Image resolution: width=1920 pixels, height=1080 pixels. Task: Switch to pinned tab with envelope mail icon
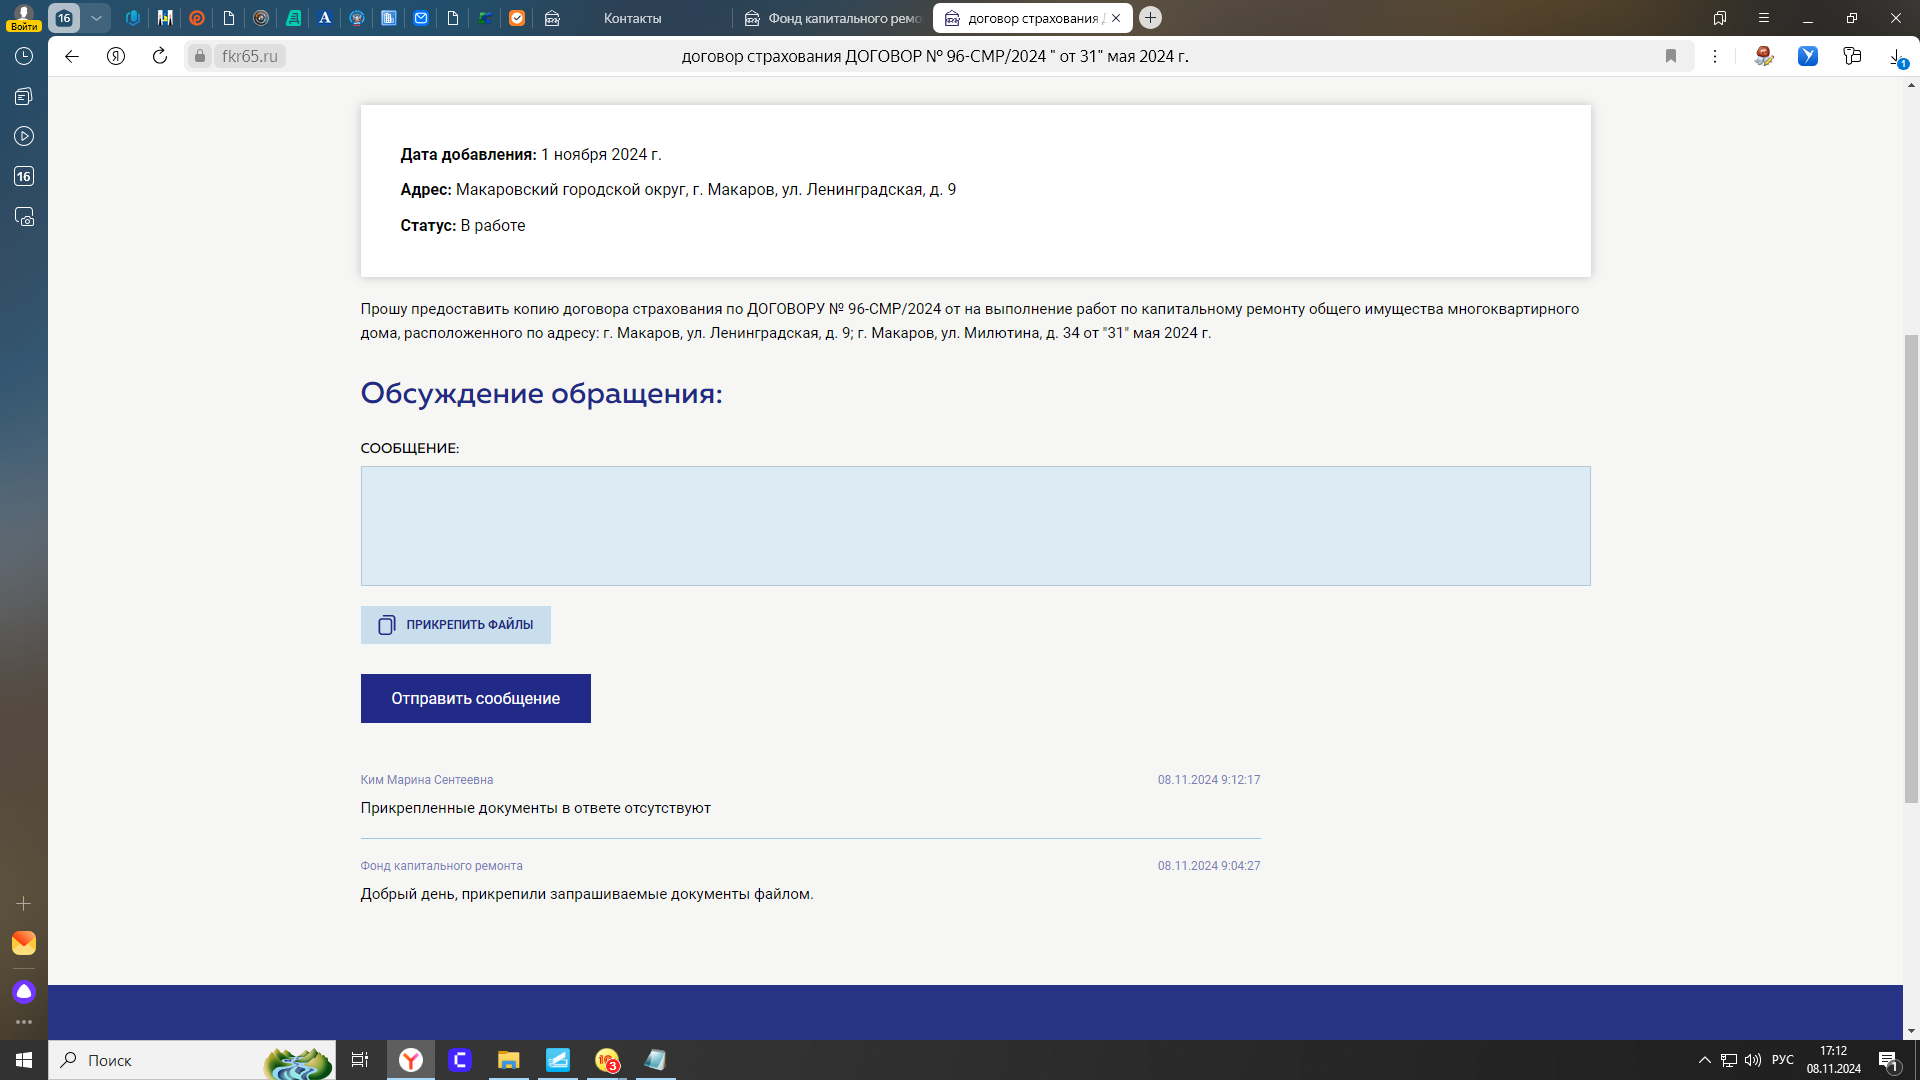click(421, 18)
